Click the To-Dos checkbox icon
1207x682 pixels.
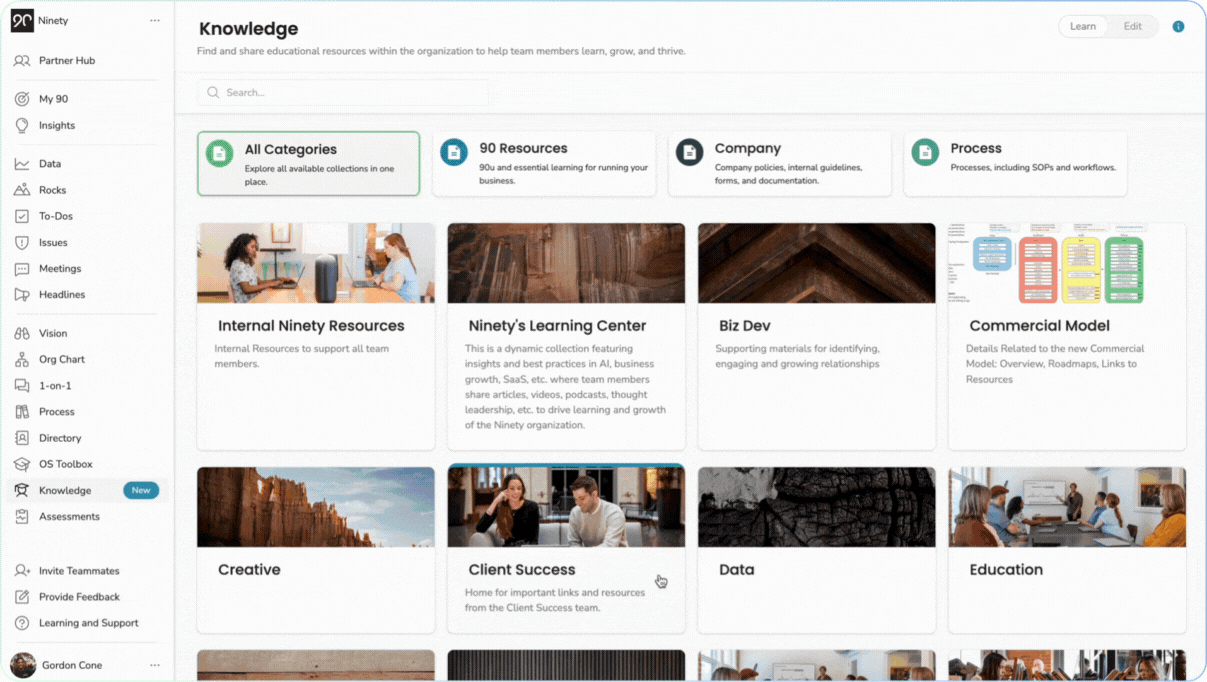(x=22, y=216)
